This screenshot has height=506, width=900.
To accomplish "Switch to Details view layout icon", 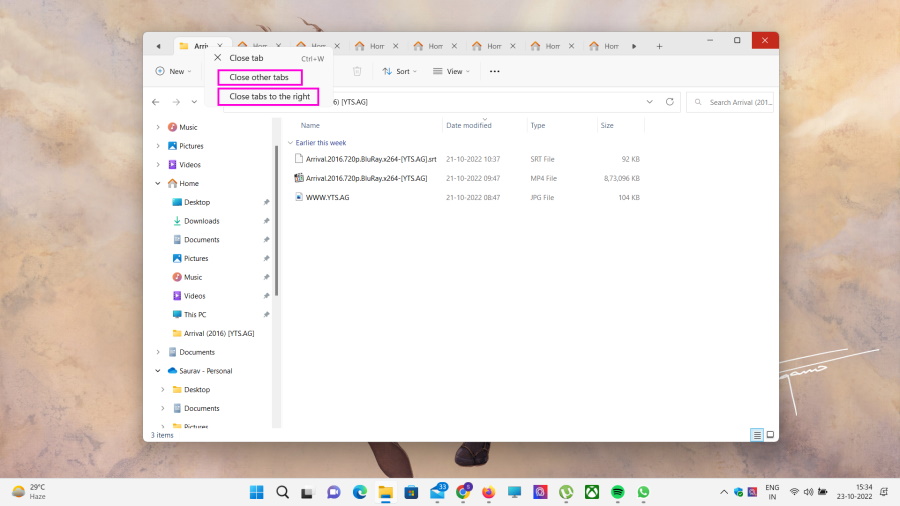I will tap(757, 435).
